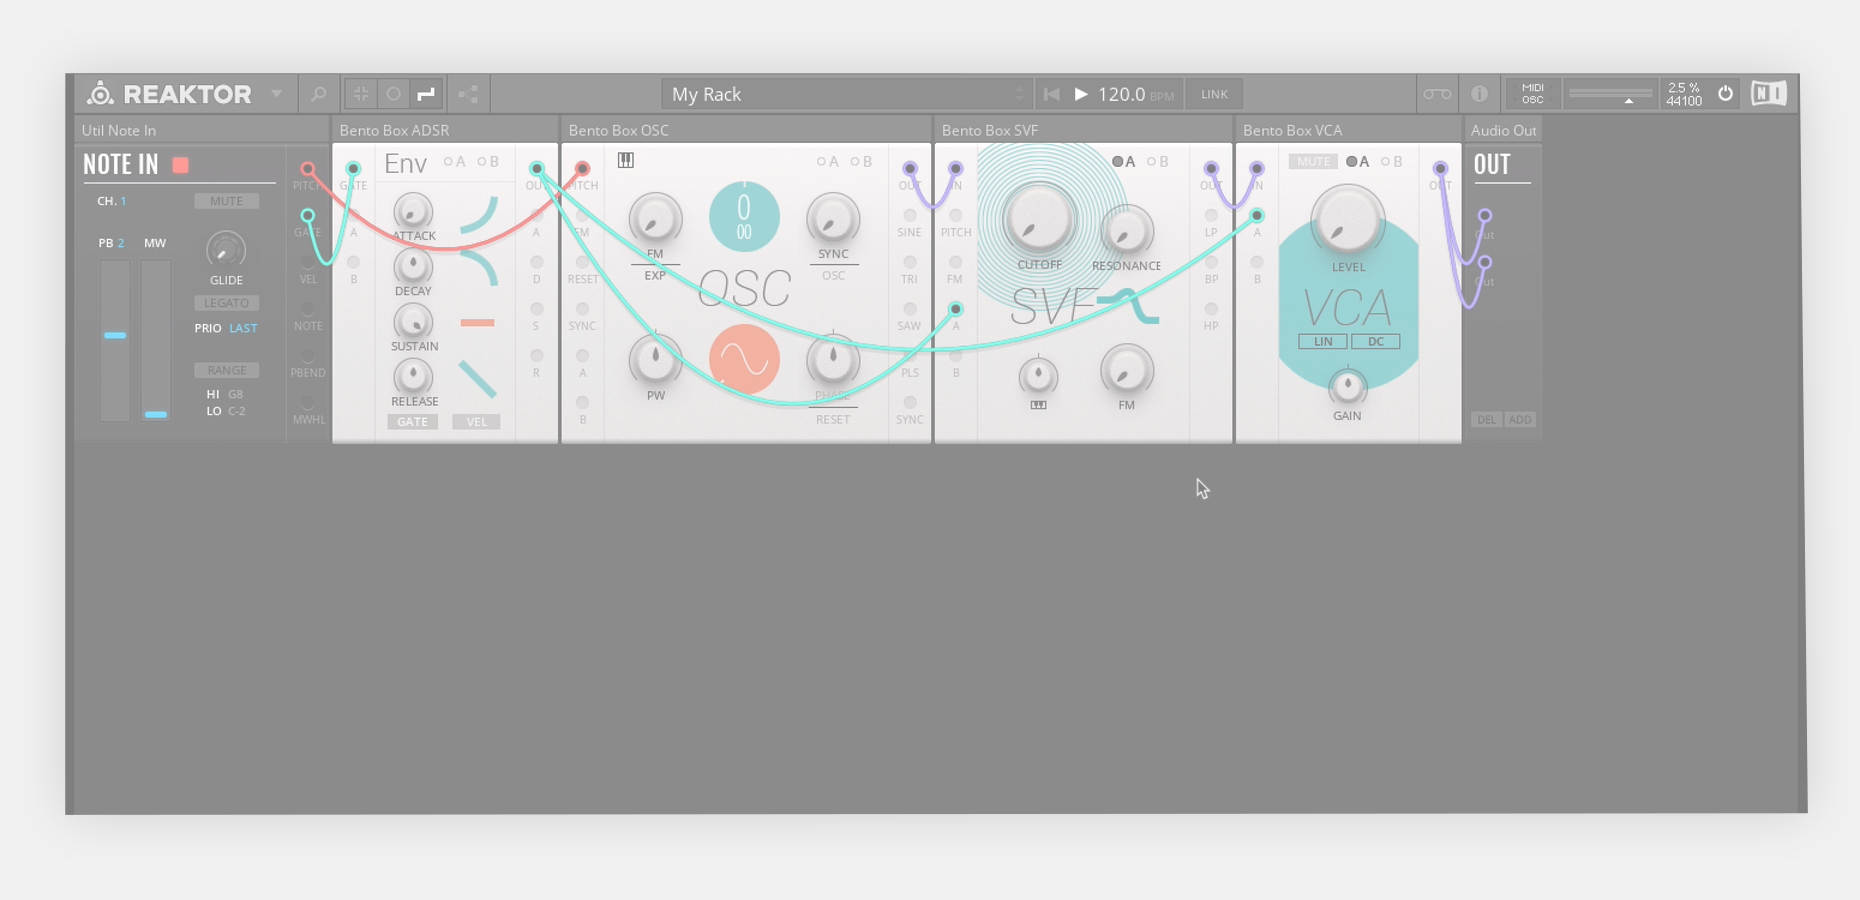The image size is (1860, 900).
Task: Click the Note In PITCH output port
Action: click(308, 169)
